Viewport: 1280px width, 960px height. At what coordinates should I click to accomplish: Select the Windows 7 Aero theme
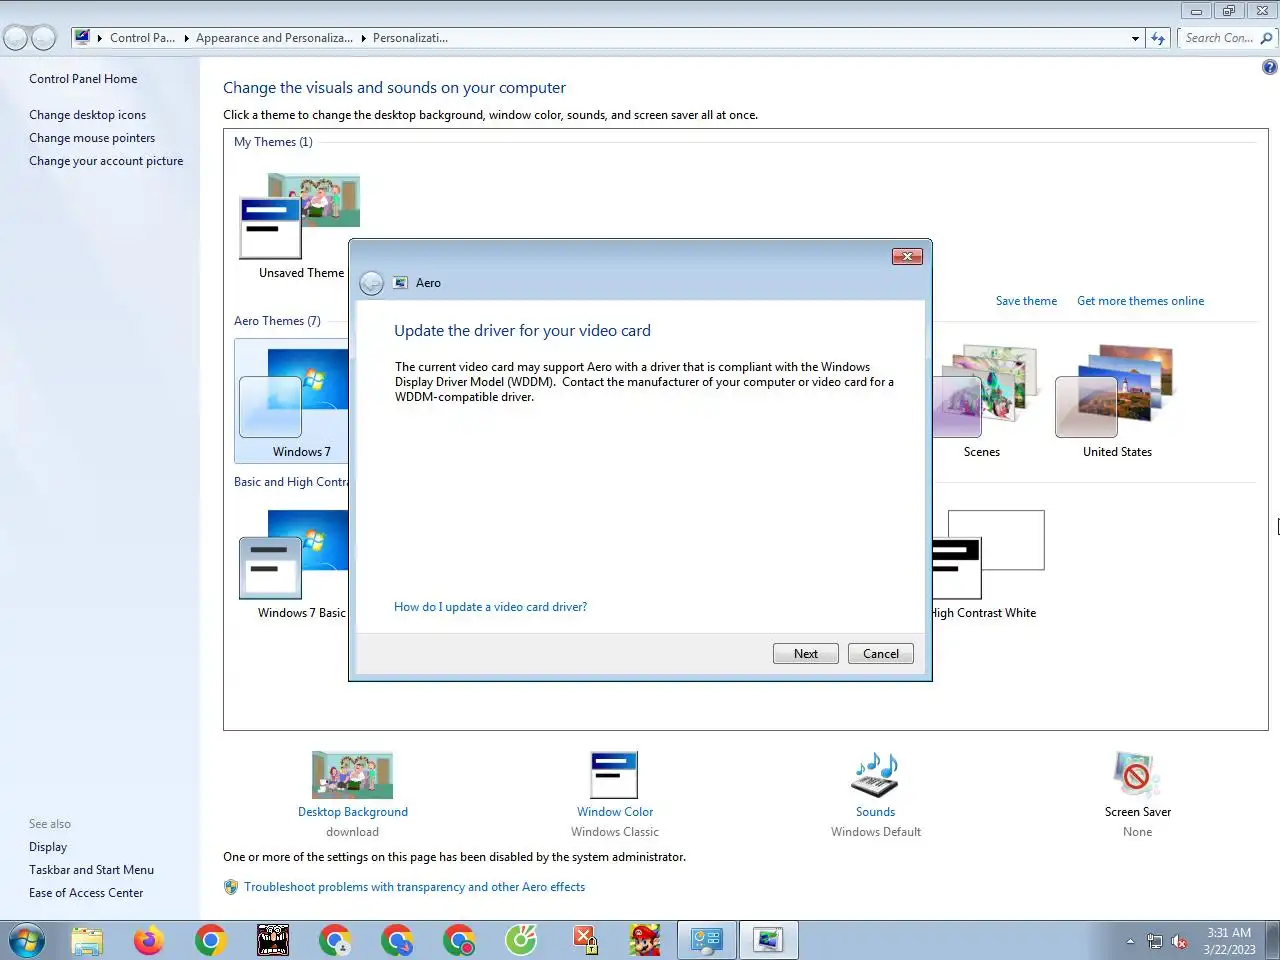point(292,400)
